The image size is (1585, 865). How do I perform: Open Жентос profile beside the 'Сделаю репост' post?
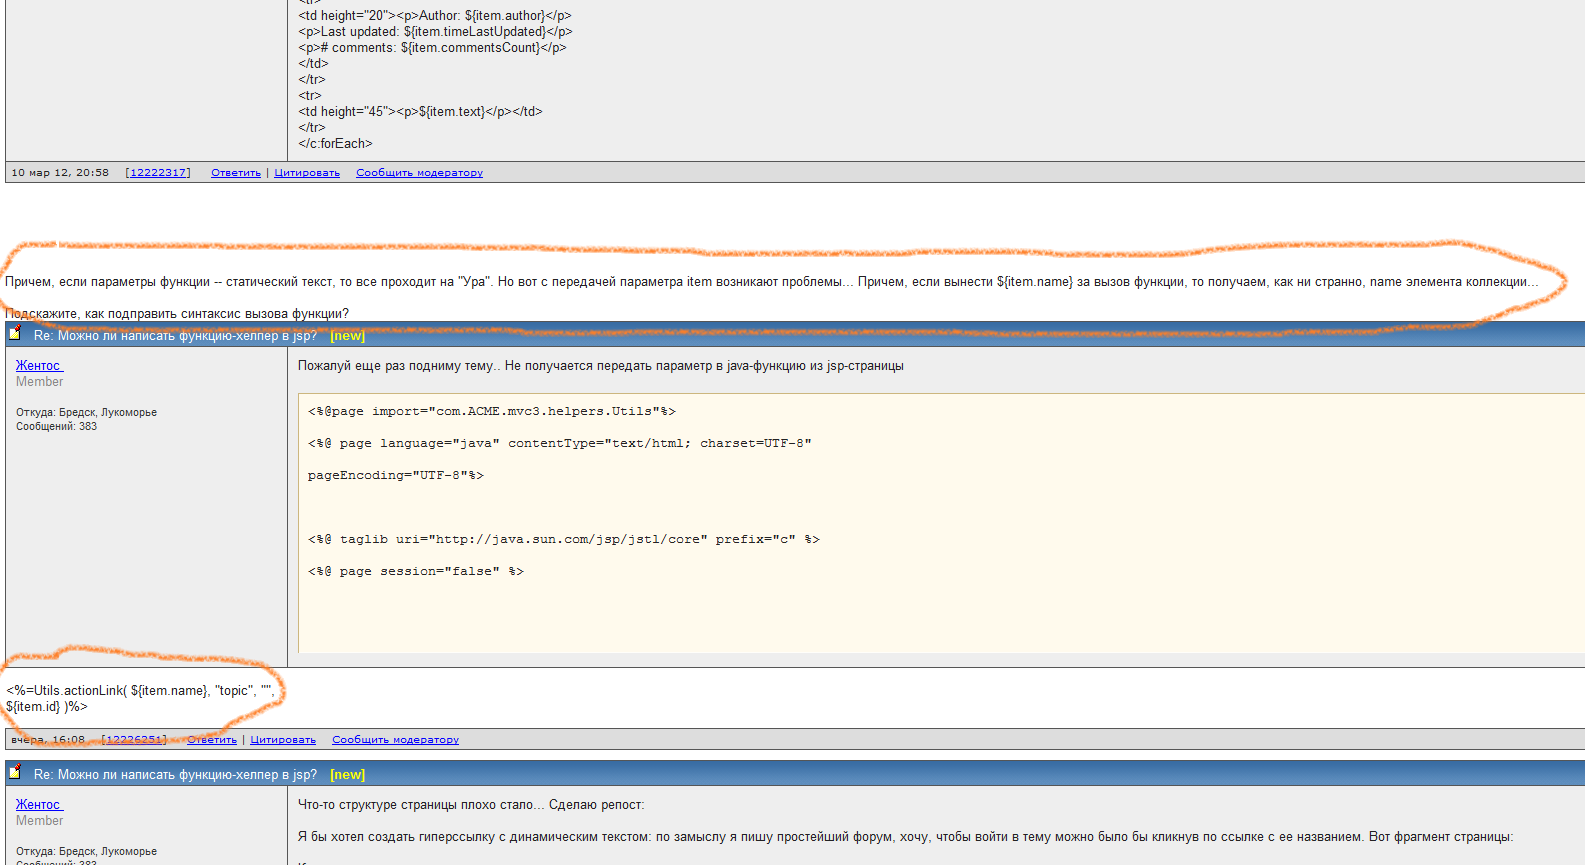click(x=38, y=805)
